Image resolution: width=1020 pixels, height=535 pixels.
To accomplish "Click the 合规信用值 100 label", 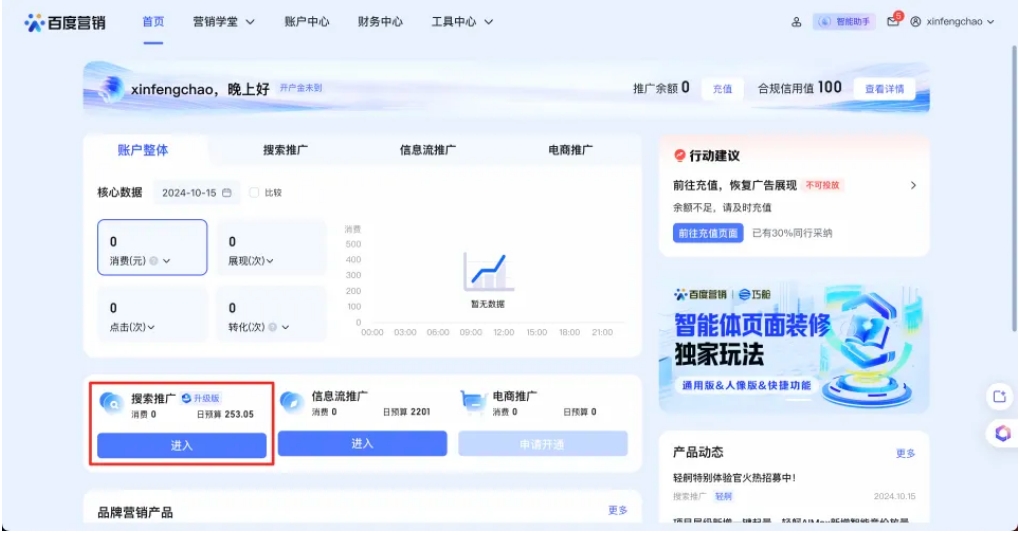I will tap(799, 88).
